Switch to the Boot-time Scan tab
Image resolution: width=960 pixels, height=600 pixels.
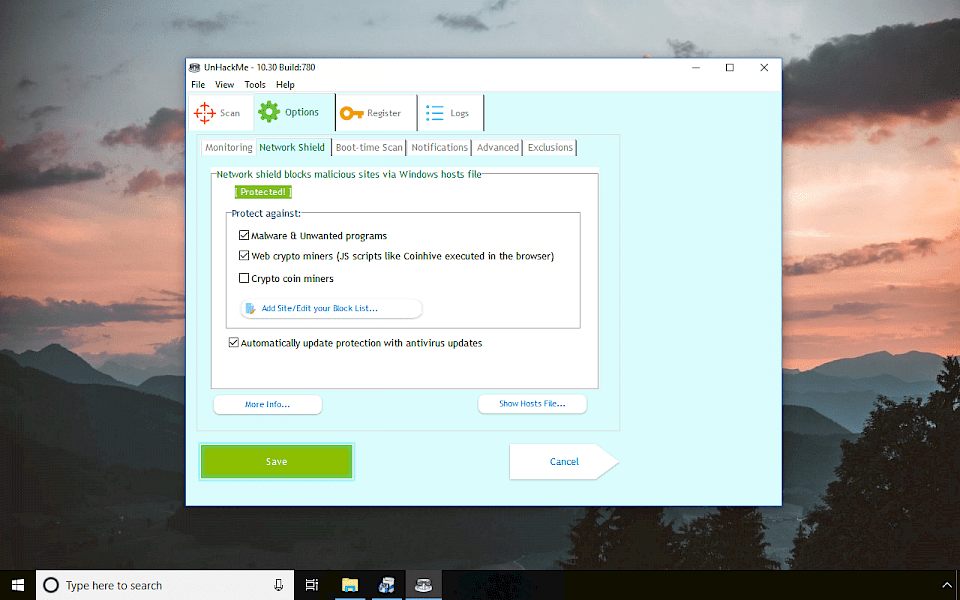pyautogui.click(x=369, y=148)
